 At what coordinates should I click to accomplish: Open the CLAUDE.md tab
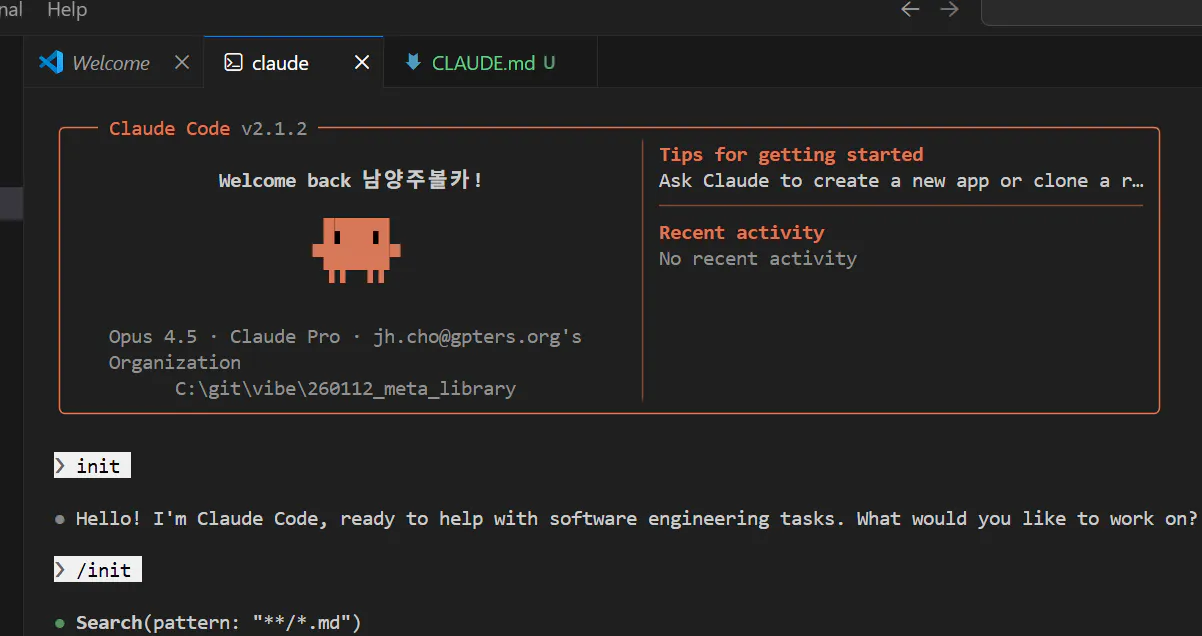tap(490, 63)
